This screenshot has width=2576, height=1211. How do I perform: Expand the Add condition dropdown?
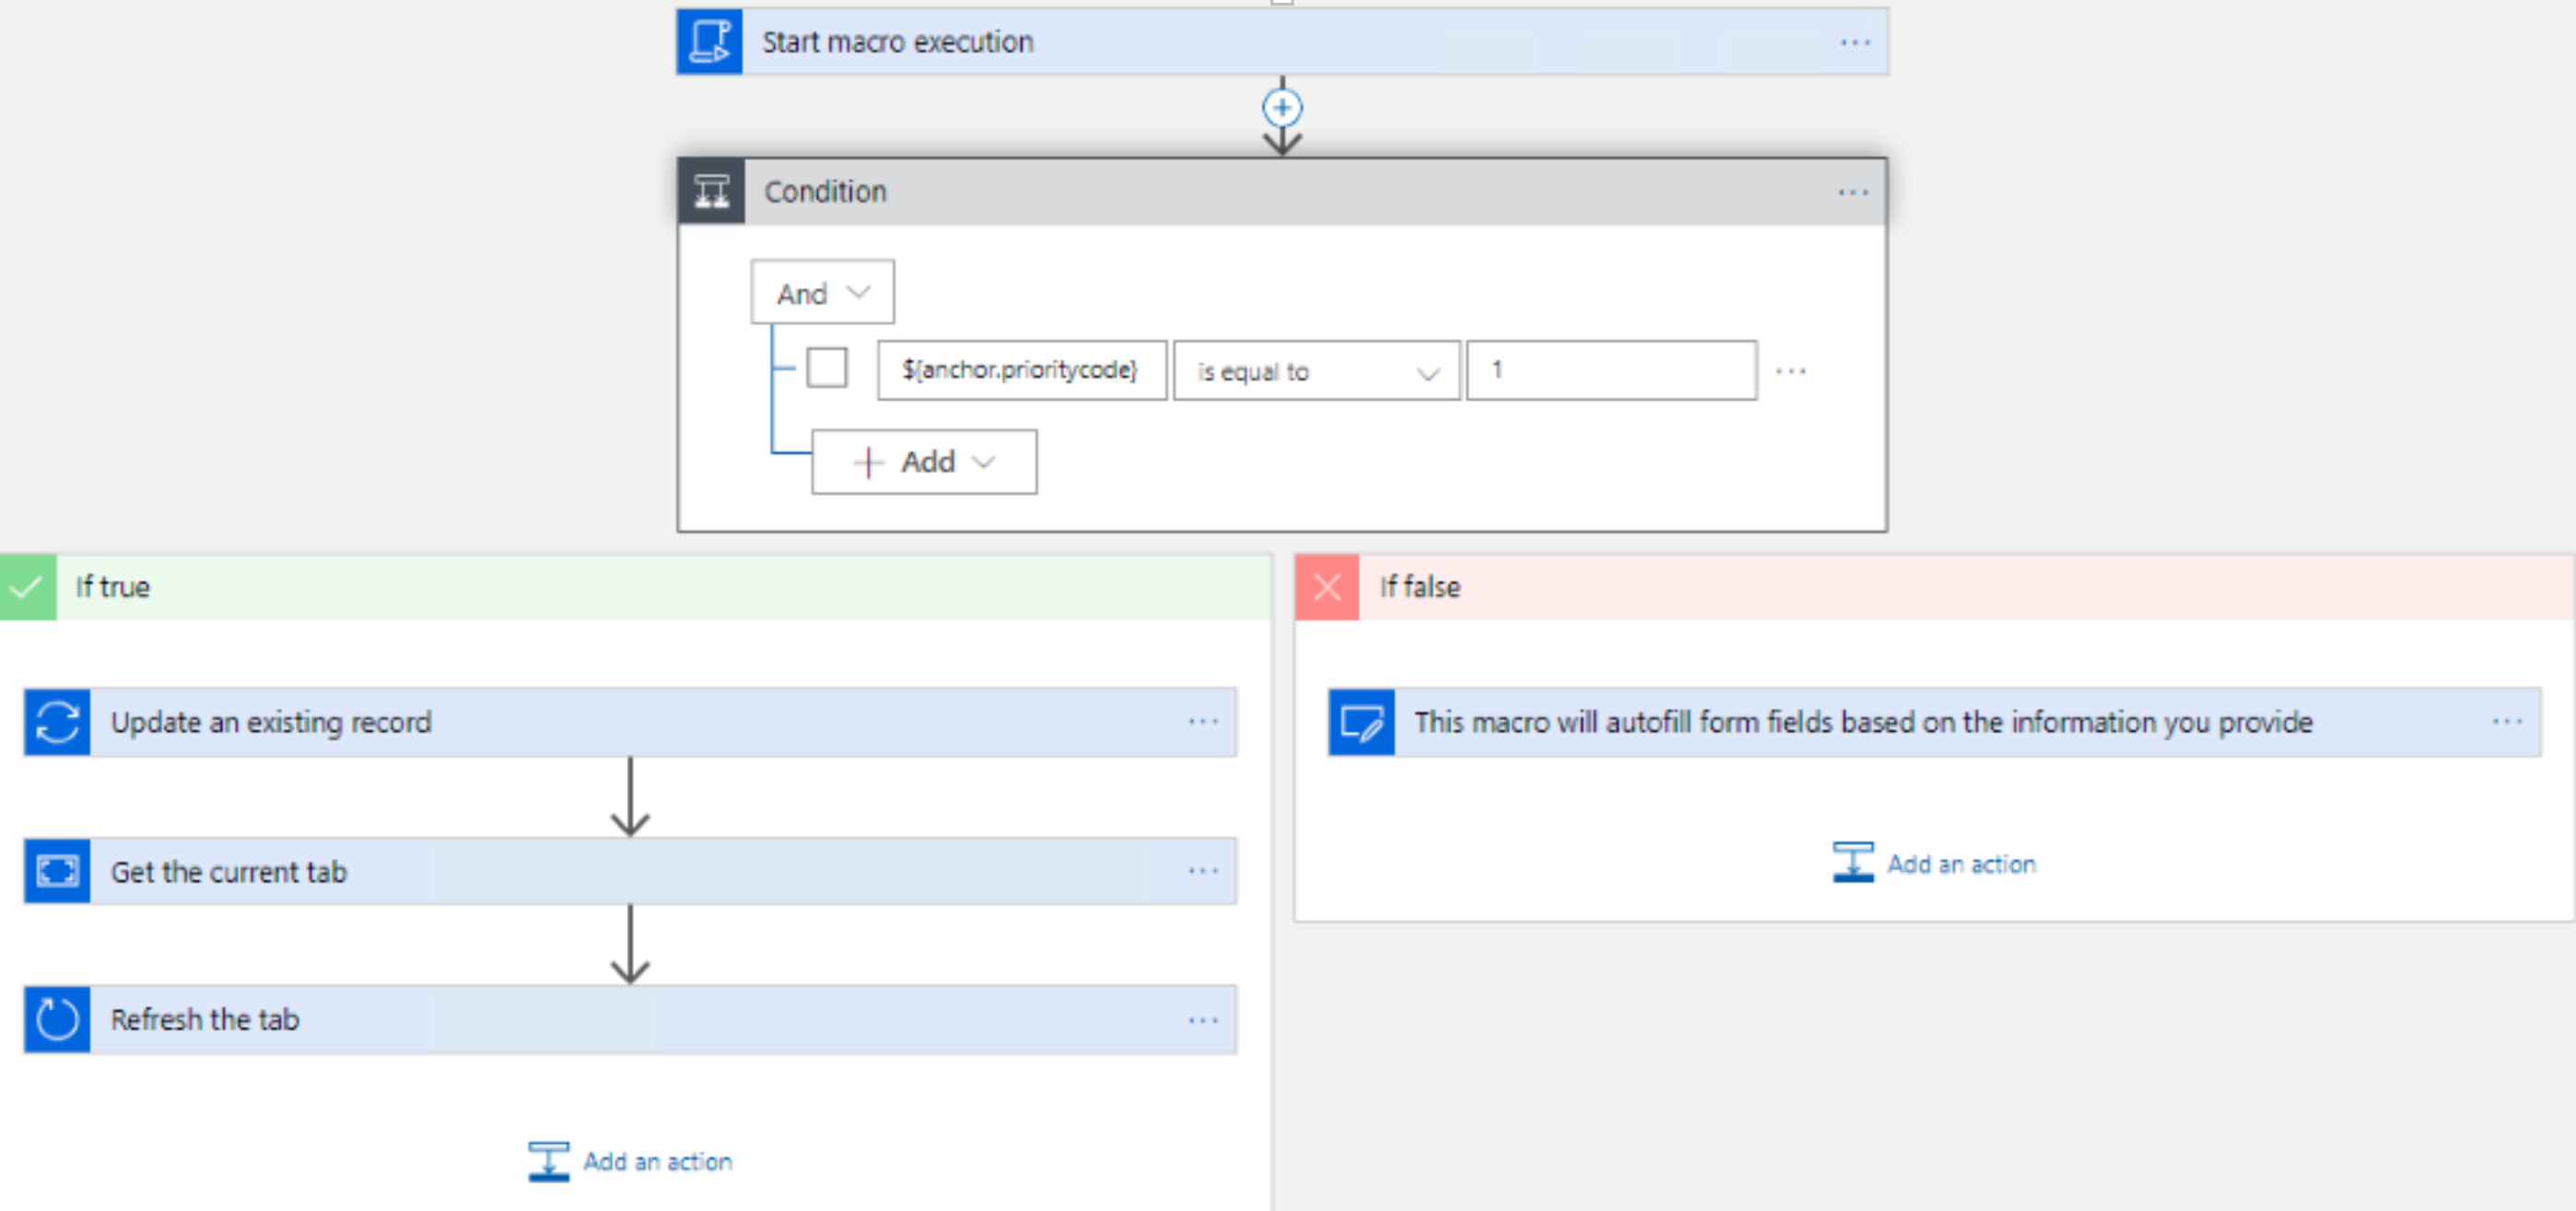coord(924,462)
